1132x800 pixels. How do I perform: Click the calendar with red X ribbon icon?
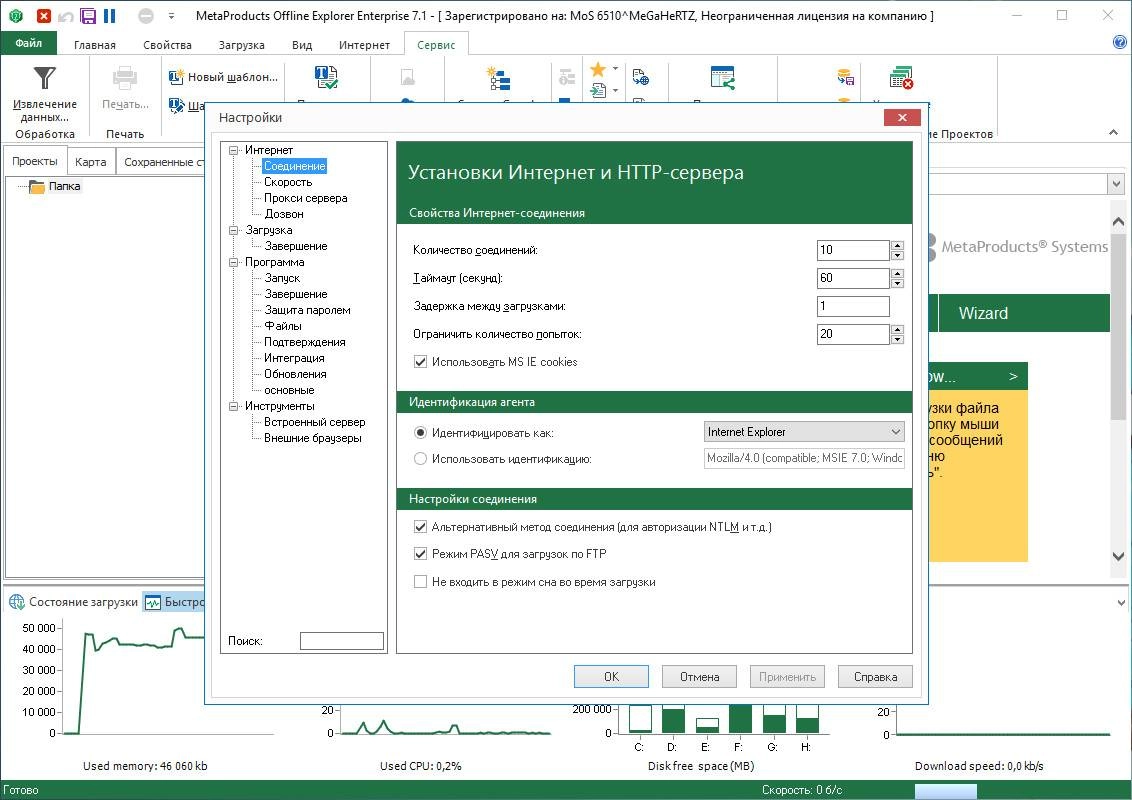pos(901,78)
